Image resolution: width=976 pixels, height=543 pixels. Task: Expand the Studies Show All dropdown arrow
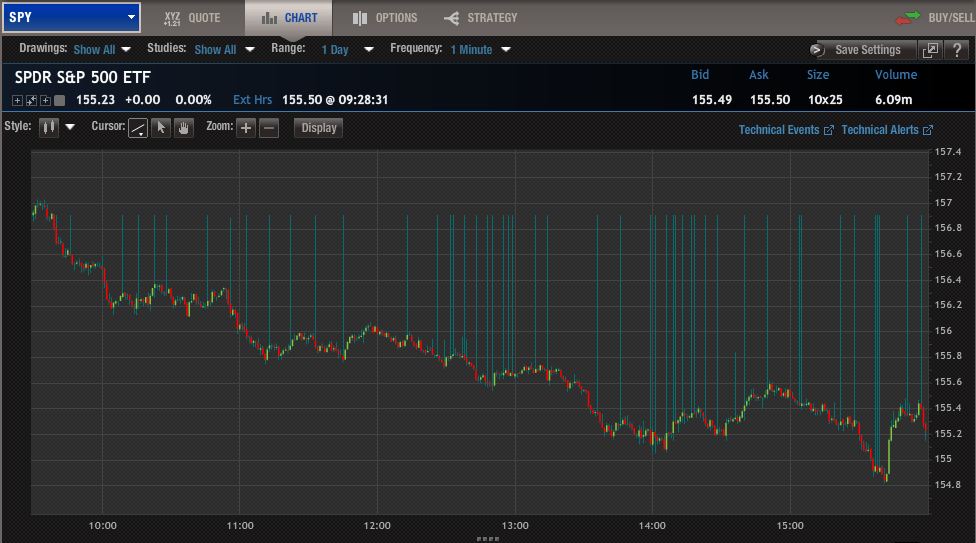(x=250, y=50)
